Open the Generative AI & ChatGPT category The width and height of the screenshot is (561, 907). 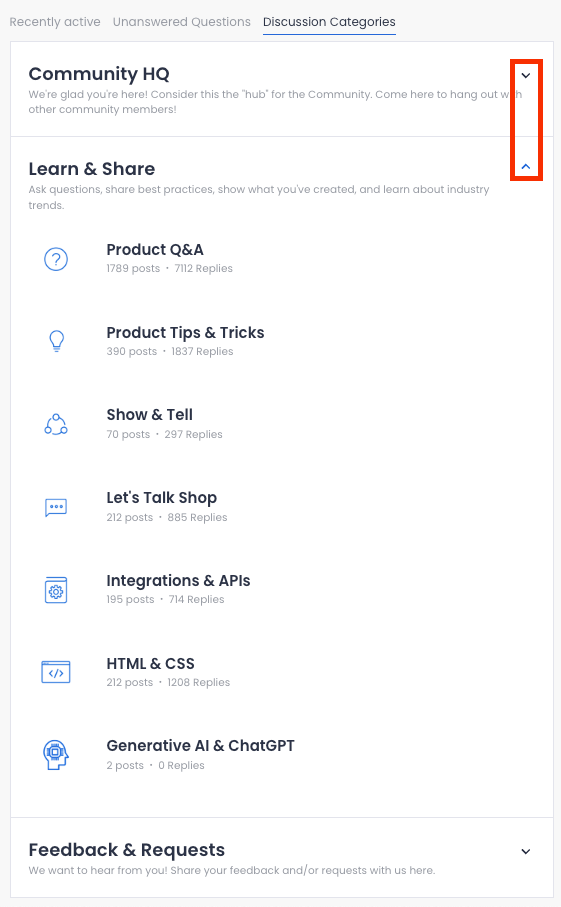point(200,746)
